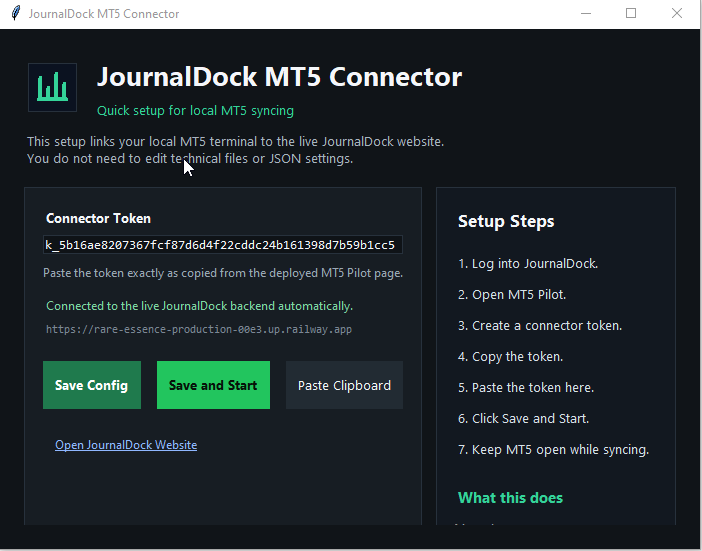This screenshot has height=551, width=702.
Task: Click step '3. Create a connector token.'
Action: tap(540, 325)
